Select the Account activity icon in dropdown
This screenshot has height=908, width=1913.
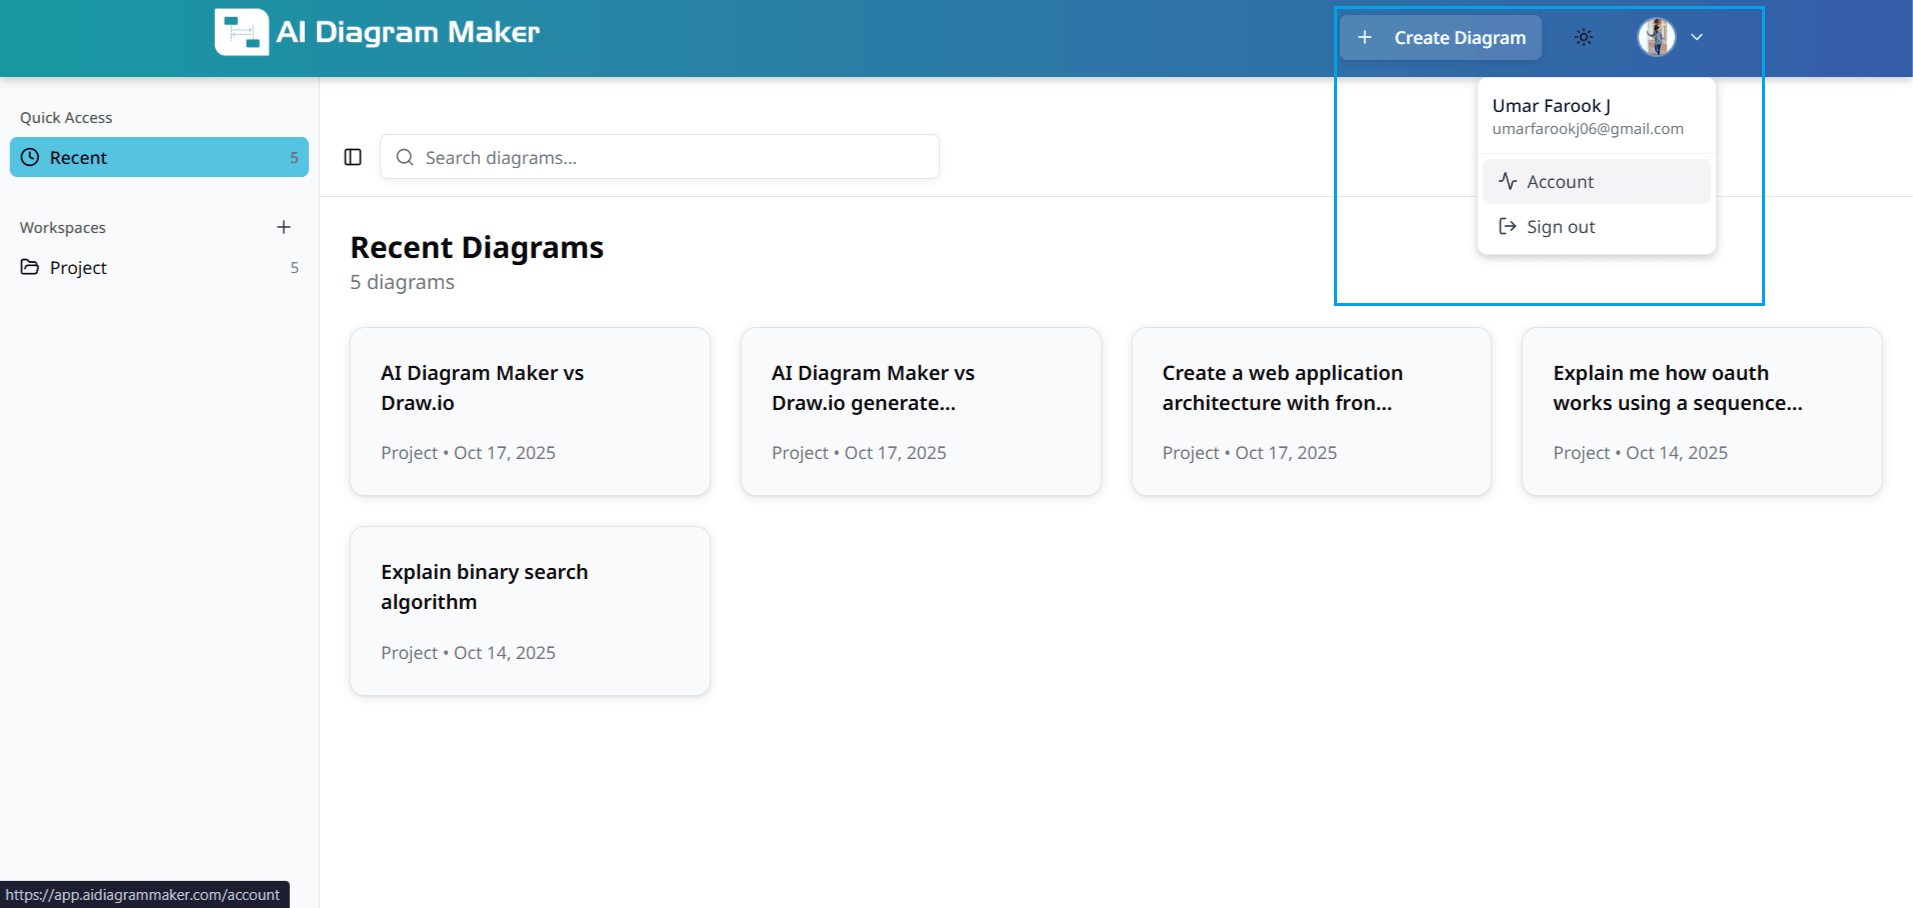(1507, 181)
